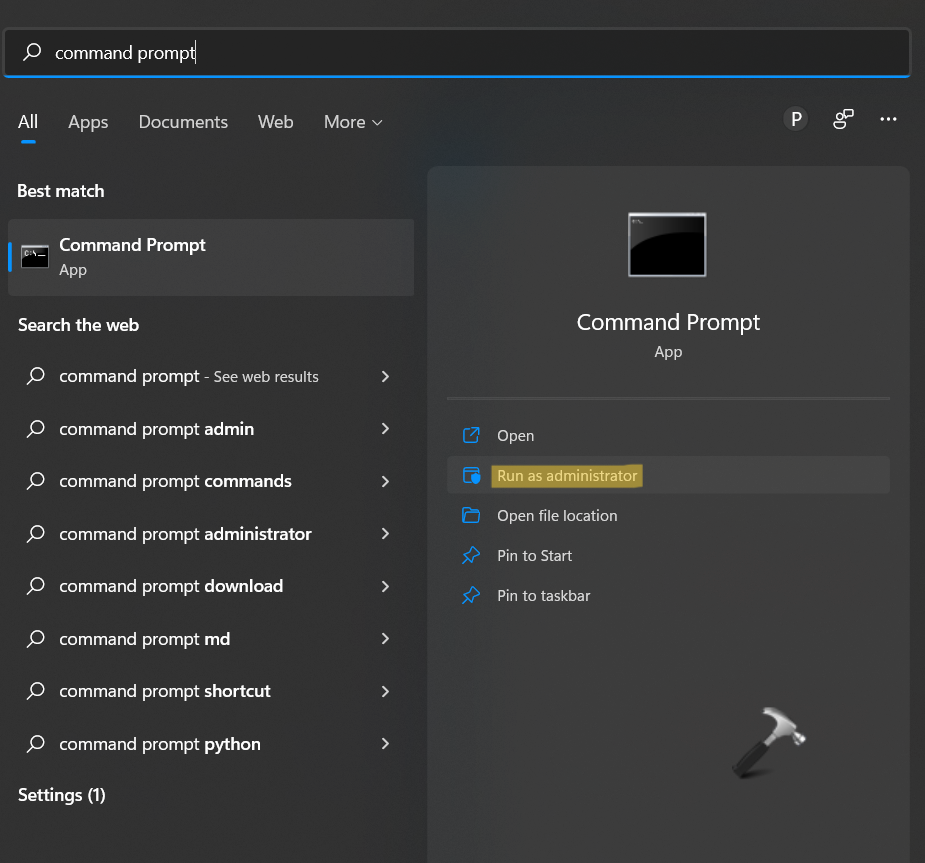
Task: Click the large Command Prompt preview icon
Action: (x=667, y=244)
